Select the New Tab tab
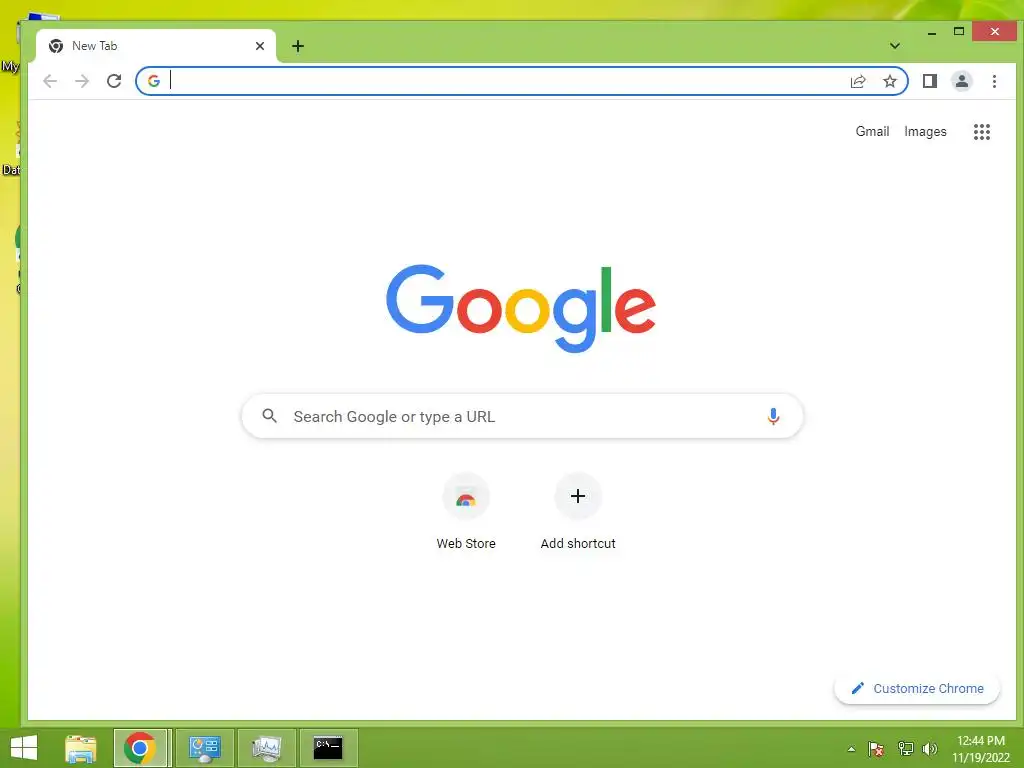Screen dimensions: 1024x768 157,46
